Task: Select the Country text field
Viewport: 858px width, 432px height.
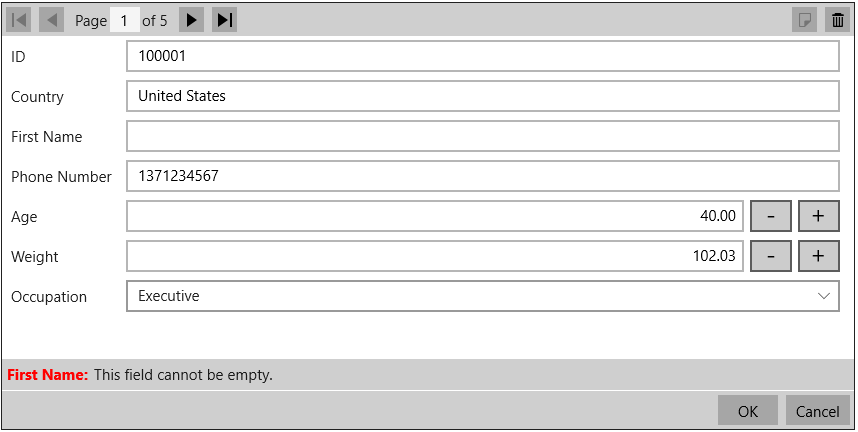Action: pyautogui.click(x=482, y=96)
